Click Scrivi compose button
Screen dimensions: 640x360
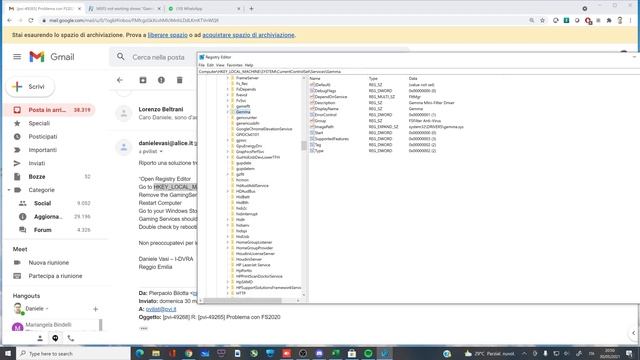30,87
